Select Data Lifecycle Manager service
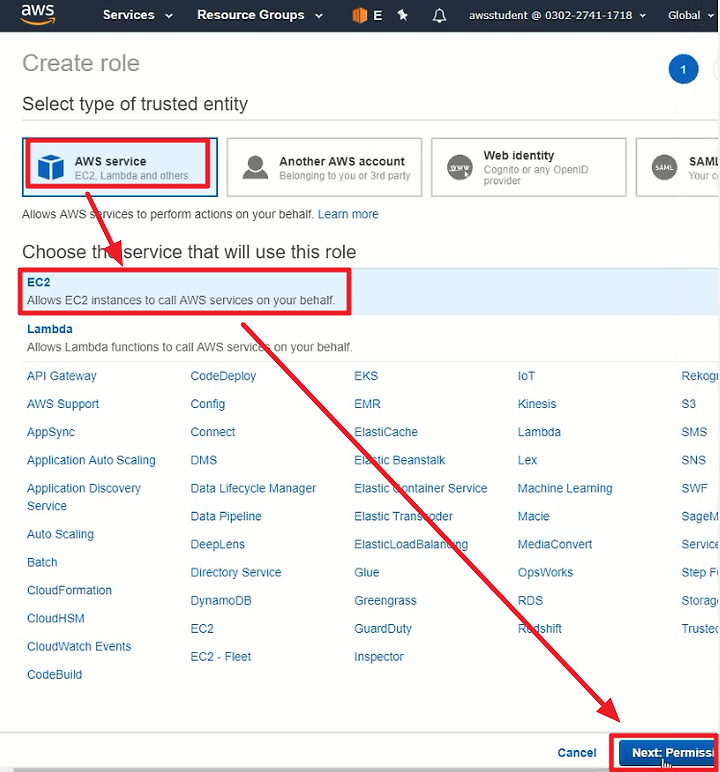This screenshot has width=720, height=772. [253, 488]
